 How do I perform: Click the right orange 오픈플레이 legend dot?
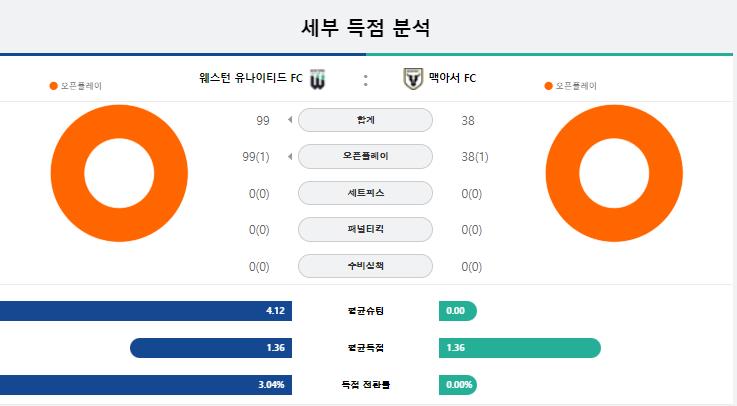[x=548, y=86]
